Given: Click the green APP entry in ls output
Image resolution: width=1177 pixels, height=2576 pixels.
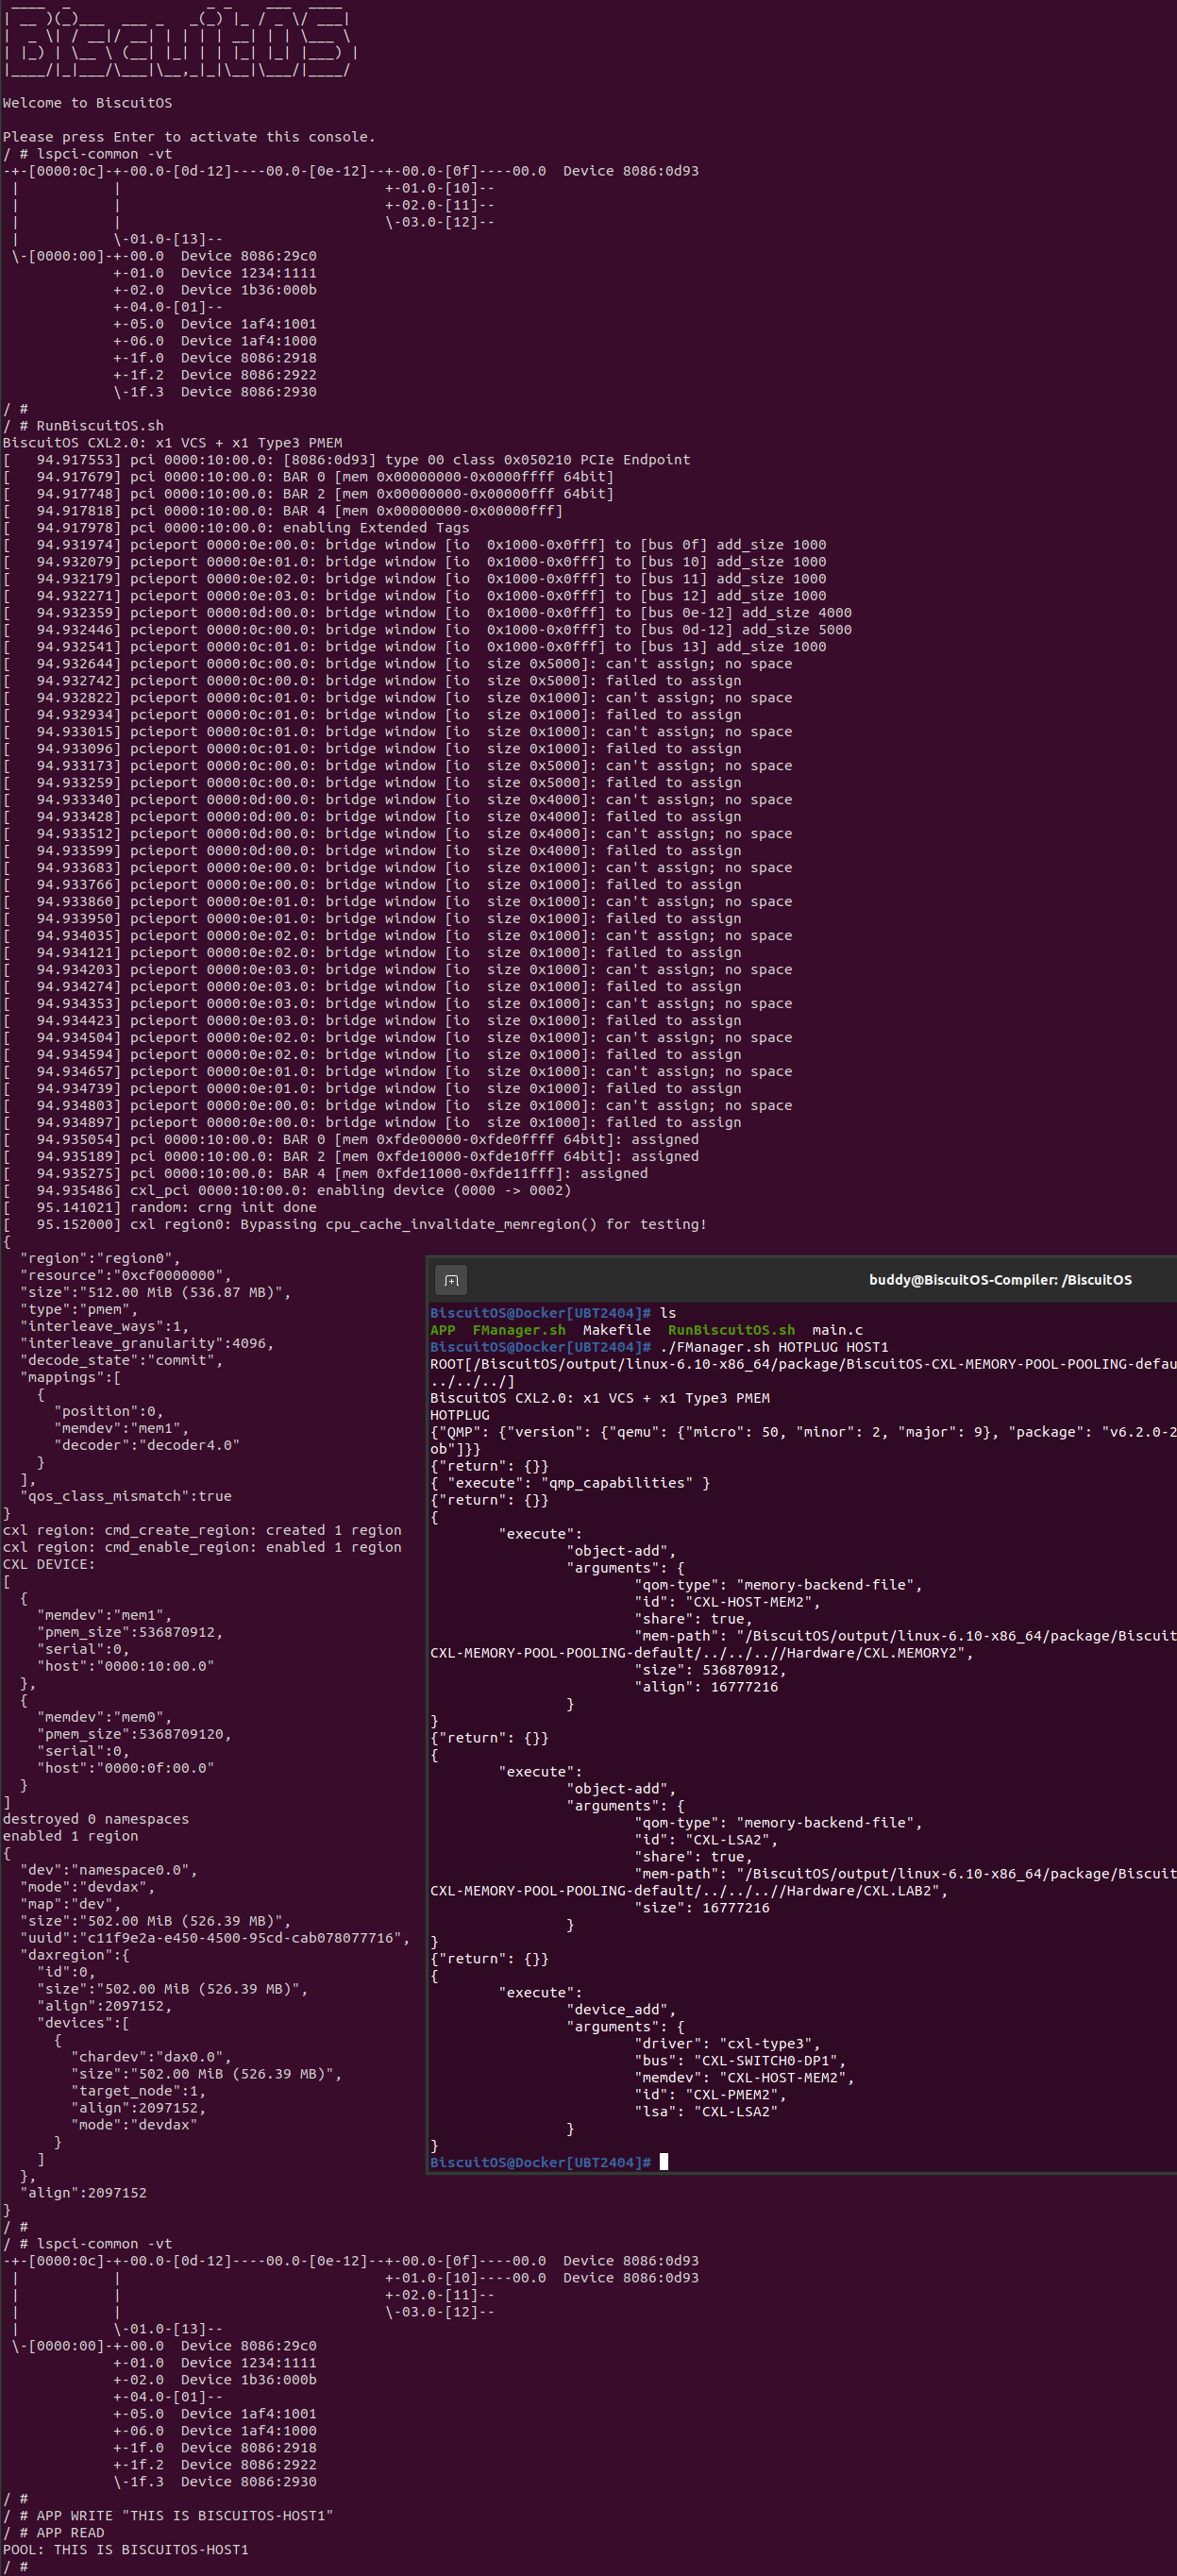Looking at the screenshot, I should 442,1330.
